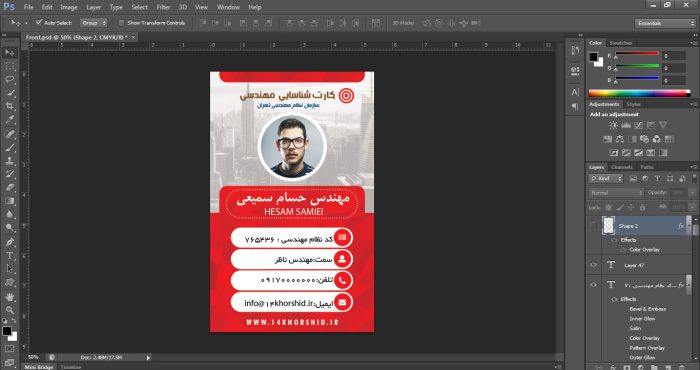The image size is (700, 370).
Task: Toggle layer filter on/off switch
Action: tap(694, 178)
